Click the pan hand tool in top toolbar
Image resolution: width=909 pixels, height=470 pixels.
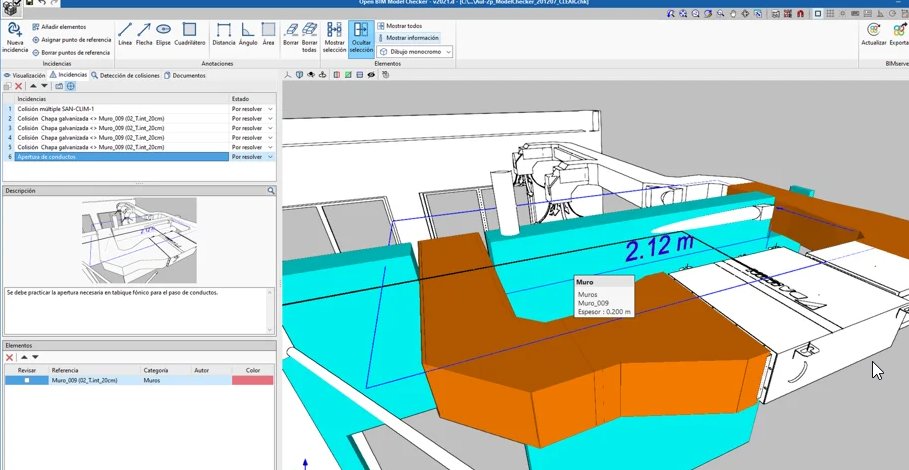pyautogui.click(x=733, y=13)
